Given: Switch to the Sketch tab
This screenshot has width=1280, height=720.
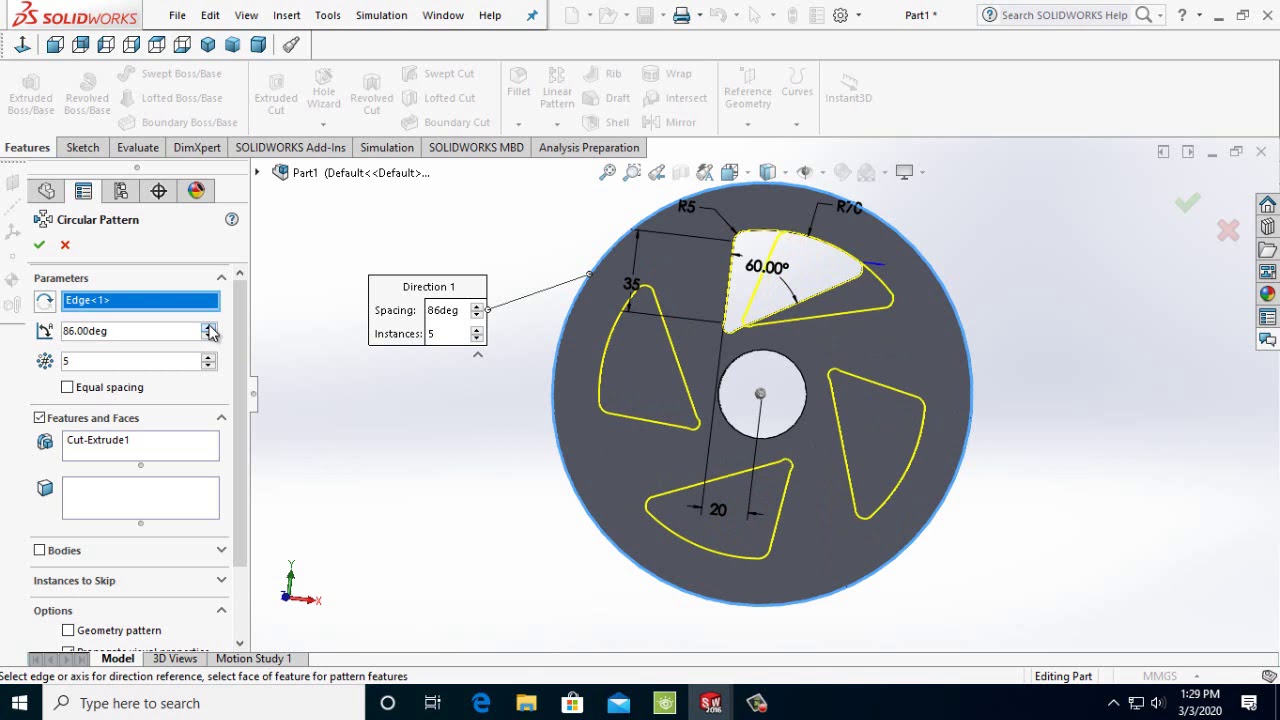Looking at the screenshot, I should pos(83,147).
